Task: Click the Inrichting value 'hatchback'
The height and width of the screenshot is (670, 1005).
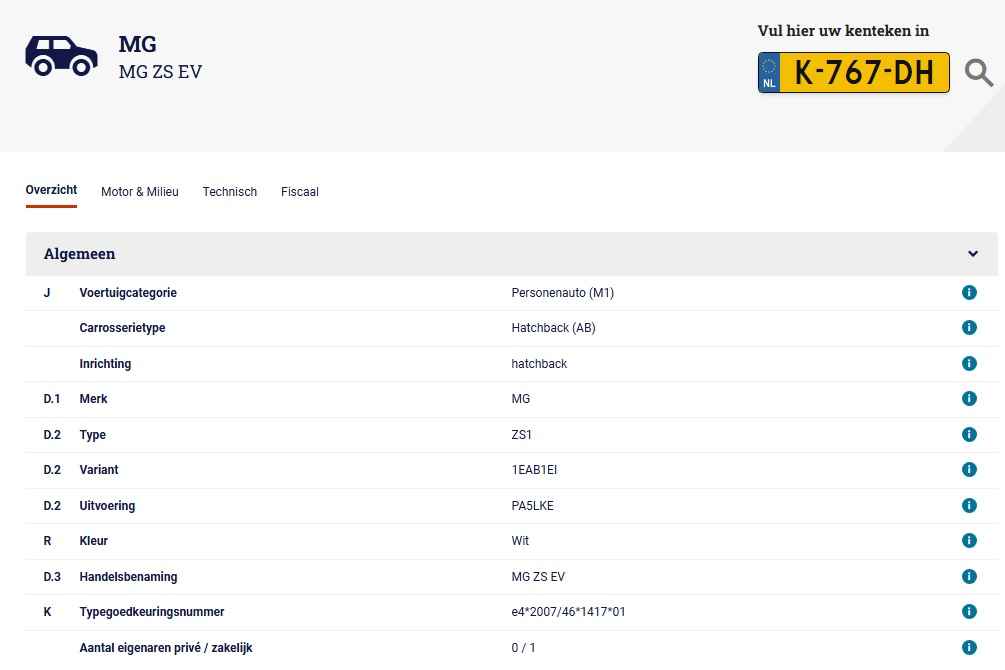Action: (x=539, y=364)
